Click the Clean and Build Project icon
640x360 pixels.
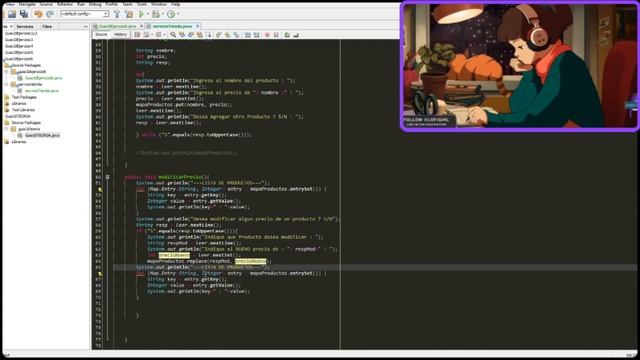click(x=129, y=14)
